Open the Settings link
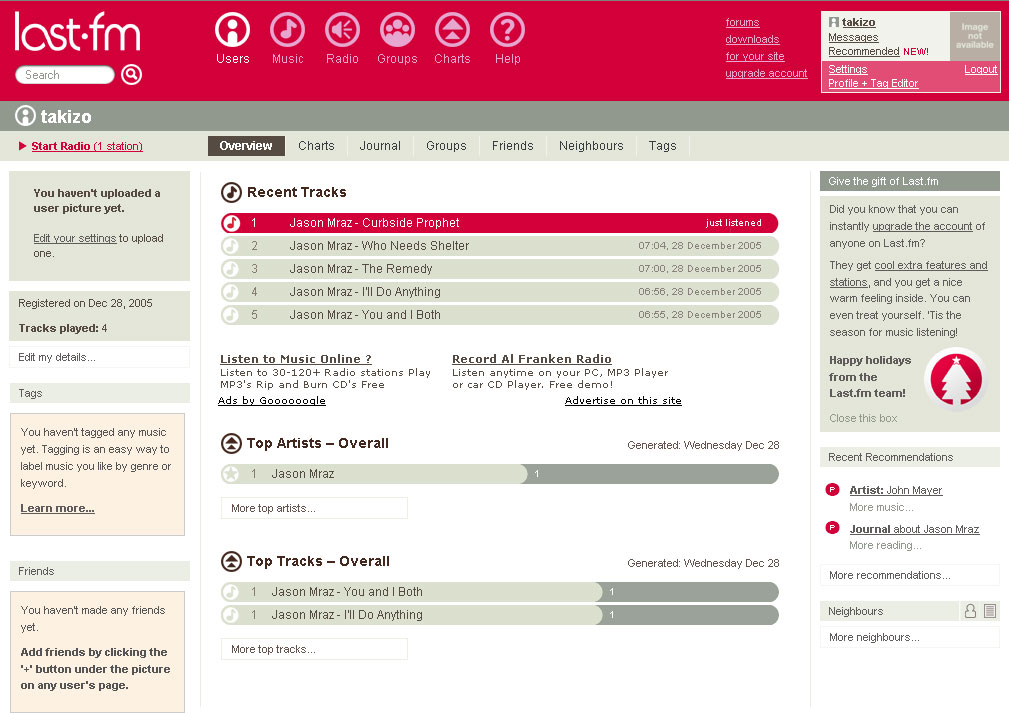 [847, 69]
